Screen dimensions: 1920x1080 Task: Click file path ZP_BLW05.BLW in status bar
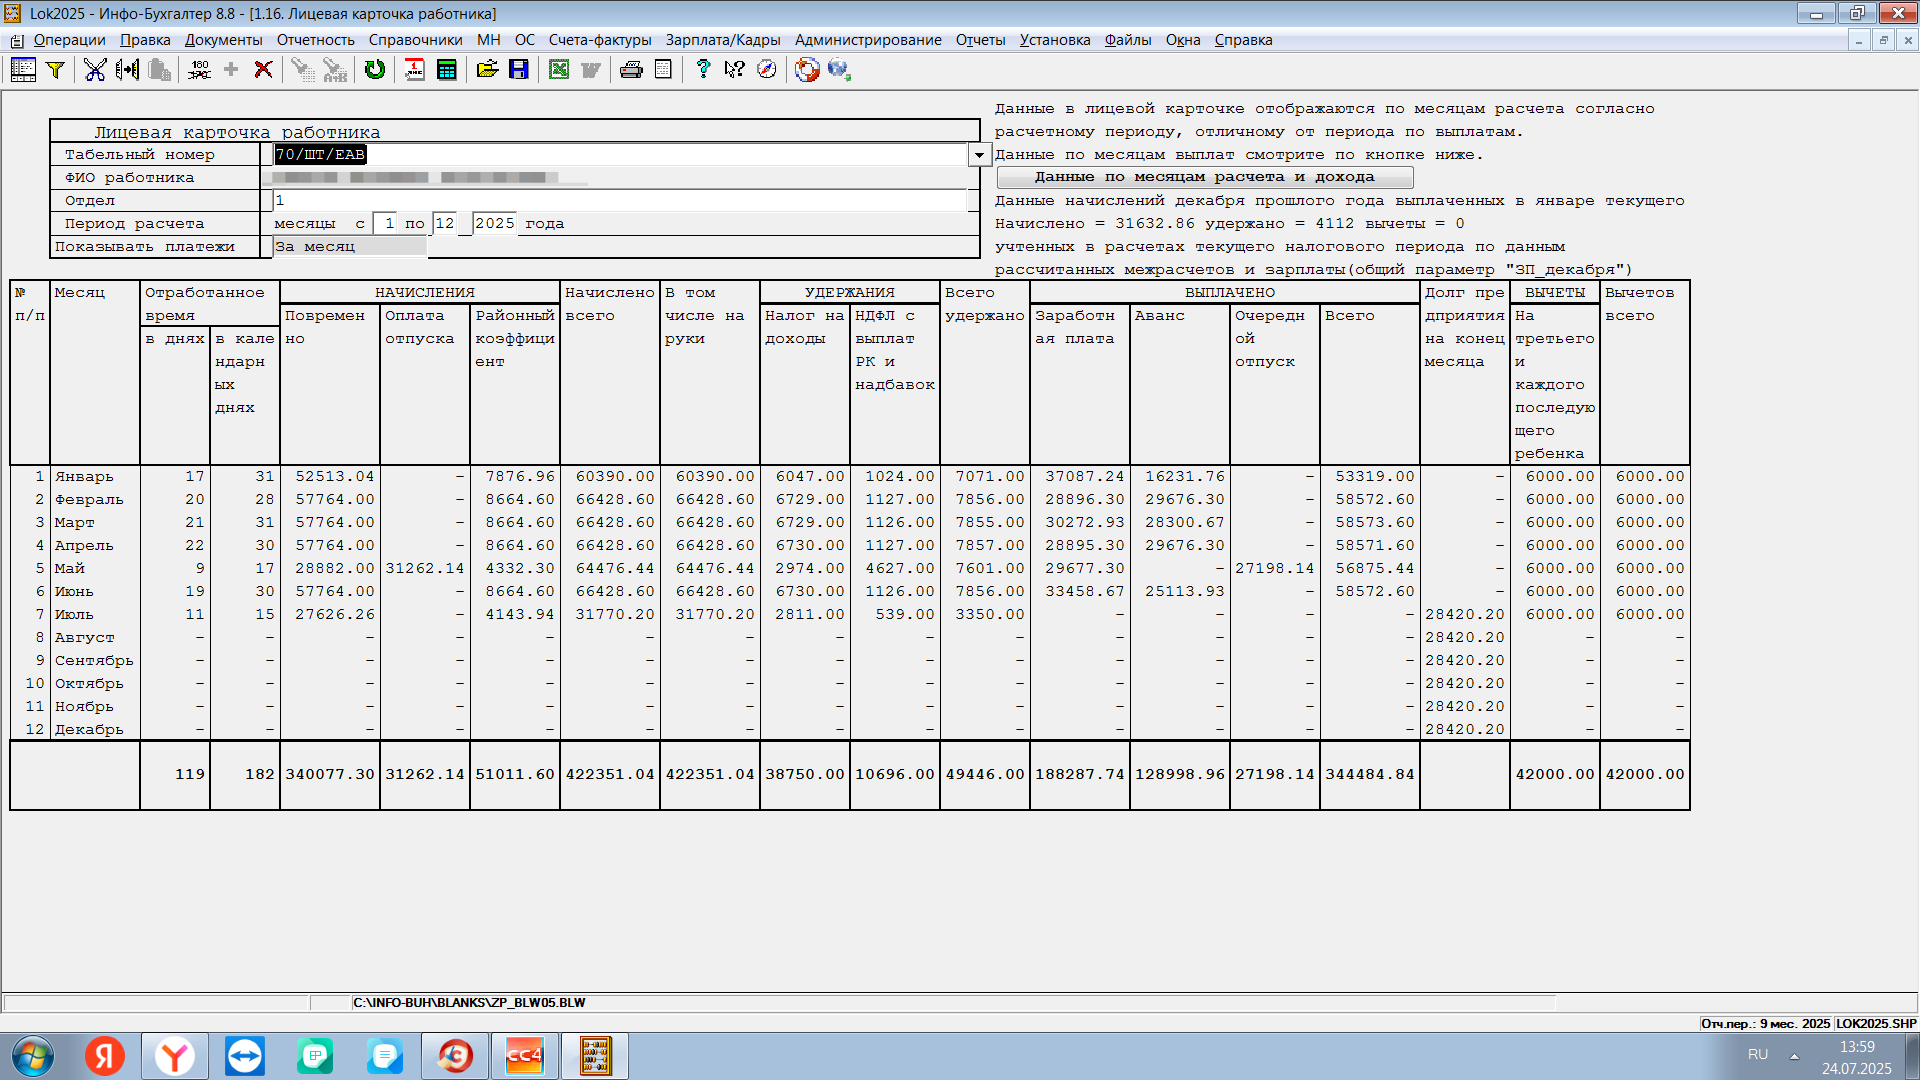[469, 1002]
